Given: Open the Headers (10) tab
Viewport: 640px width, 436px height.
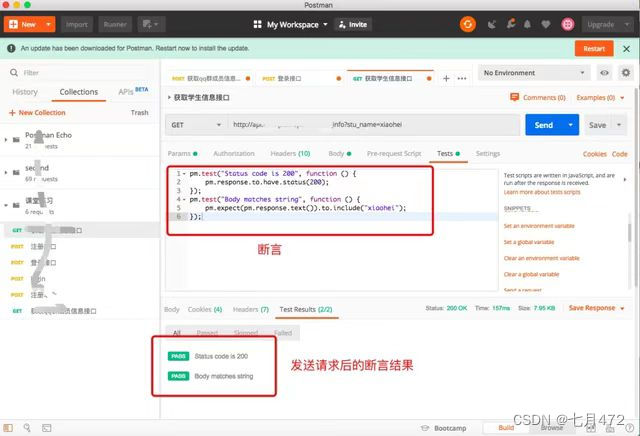Looking at the screenshot, I should click(x=290, y=153).
